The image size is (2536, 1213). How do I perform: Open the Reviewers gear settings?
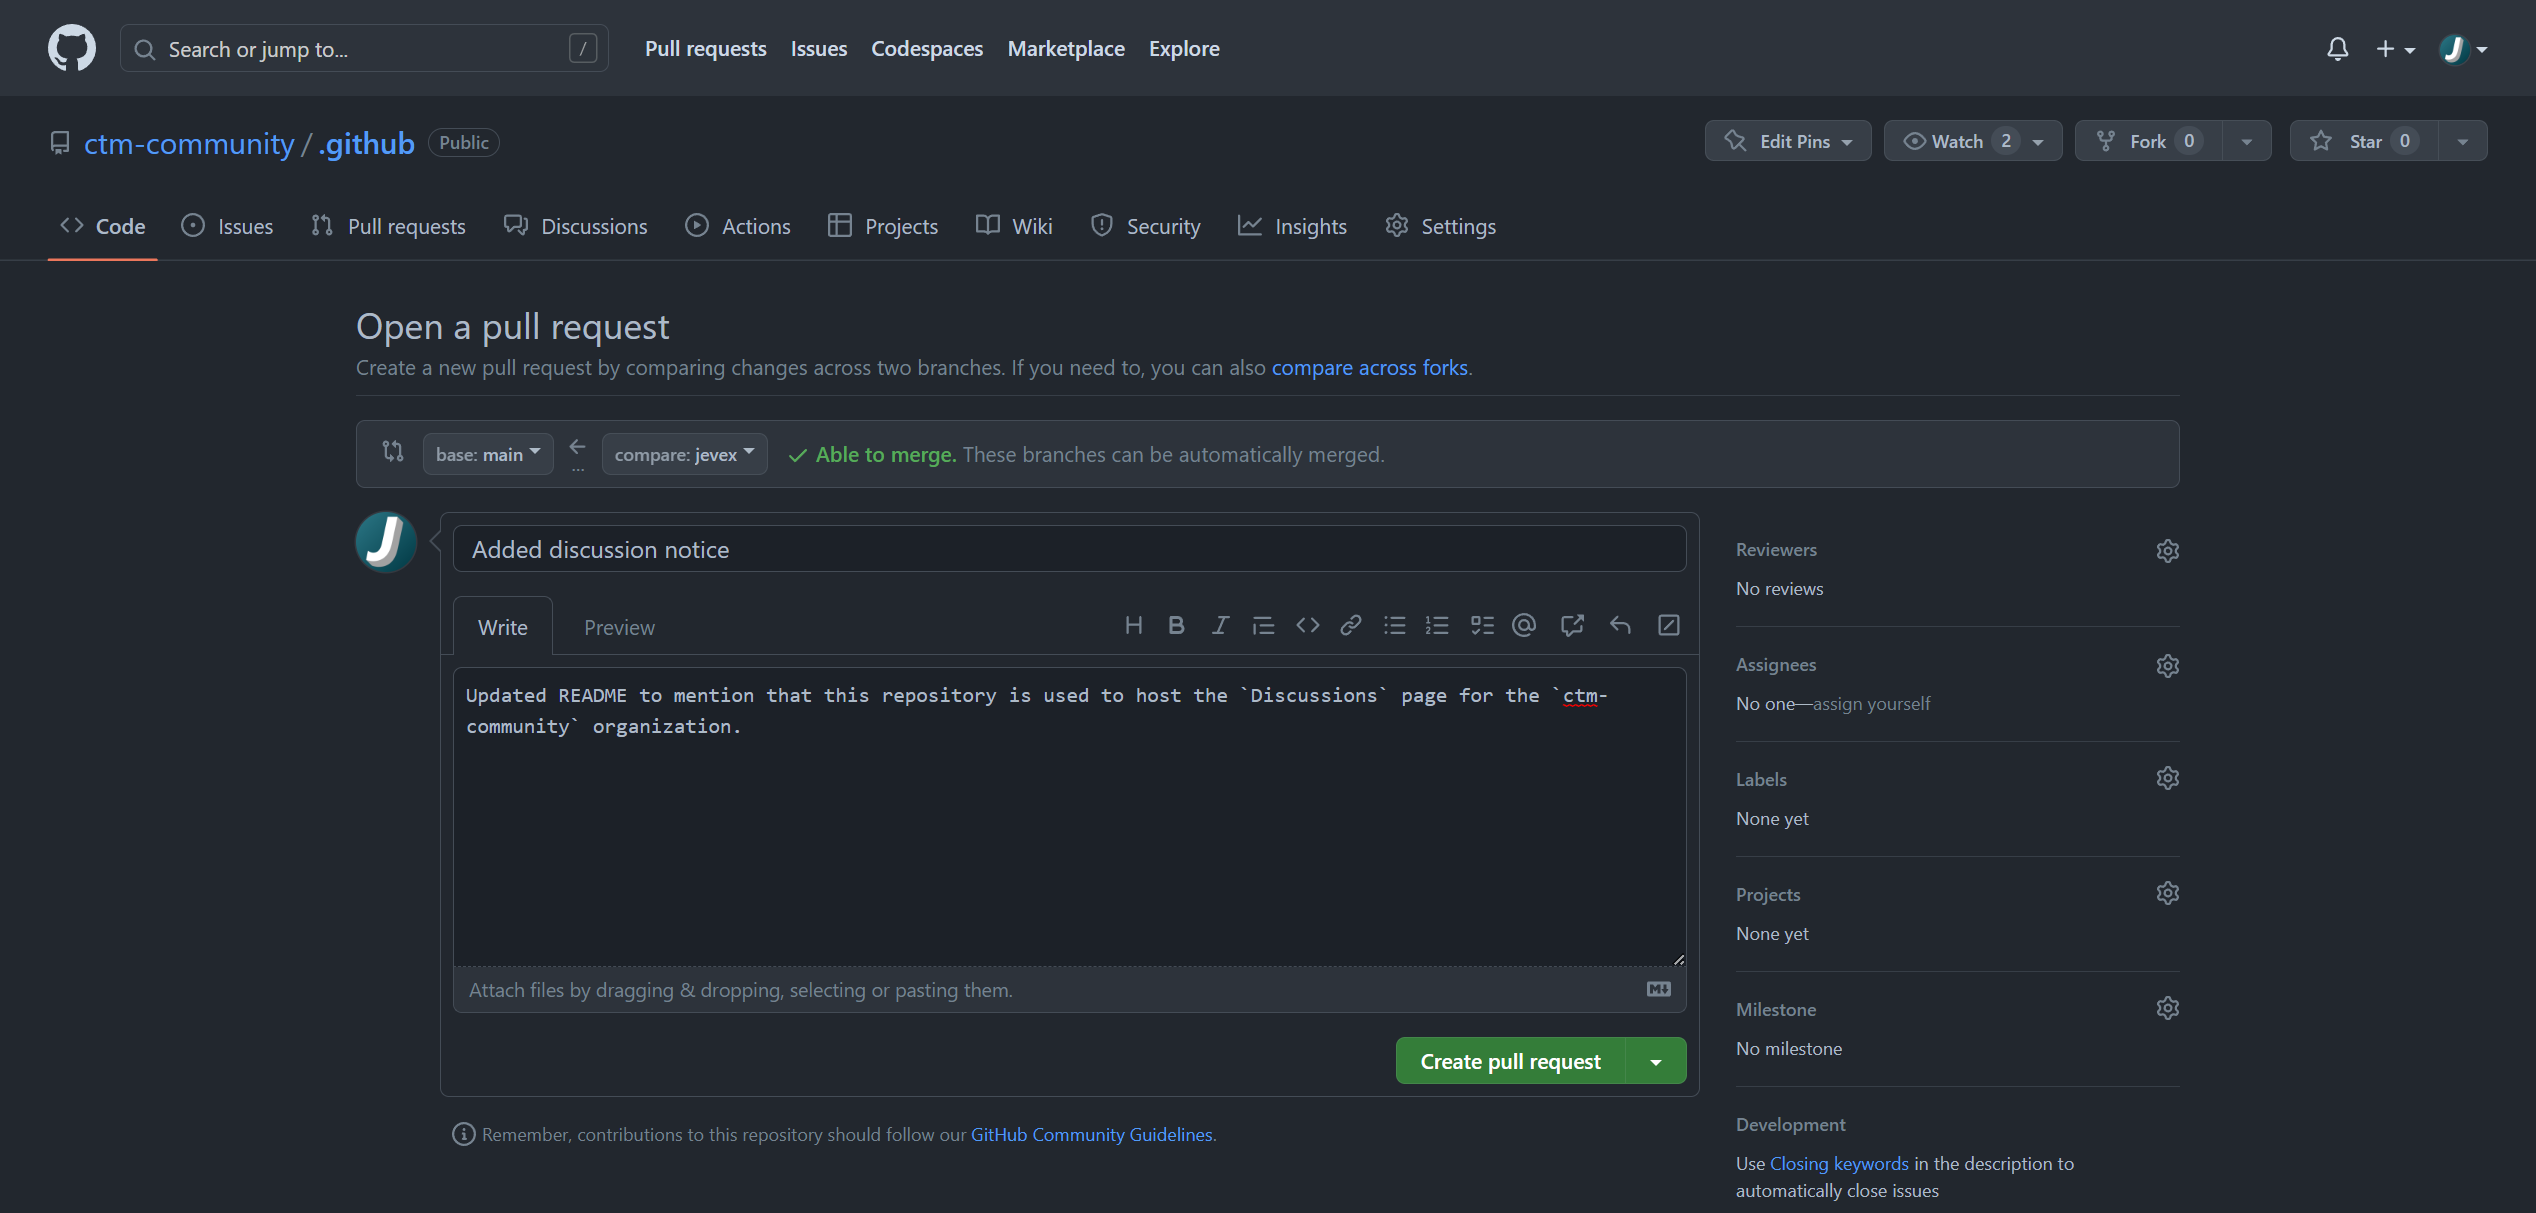click(x=2167, y=551)
